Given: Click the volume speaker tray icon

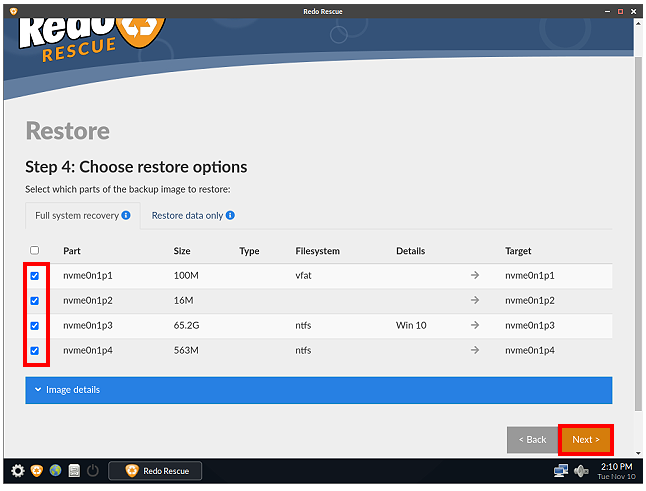Looking at the screenshot, I should [581, 470].
